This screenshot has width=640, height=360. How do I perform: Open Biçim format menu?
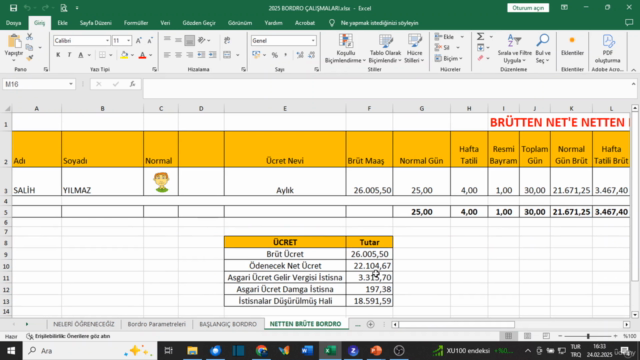pyautogui.click(x=447, y=58)
